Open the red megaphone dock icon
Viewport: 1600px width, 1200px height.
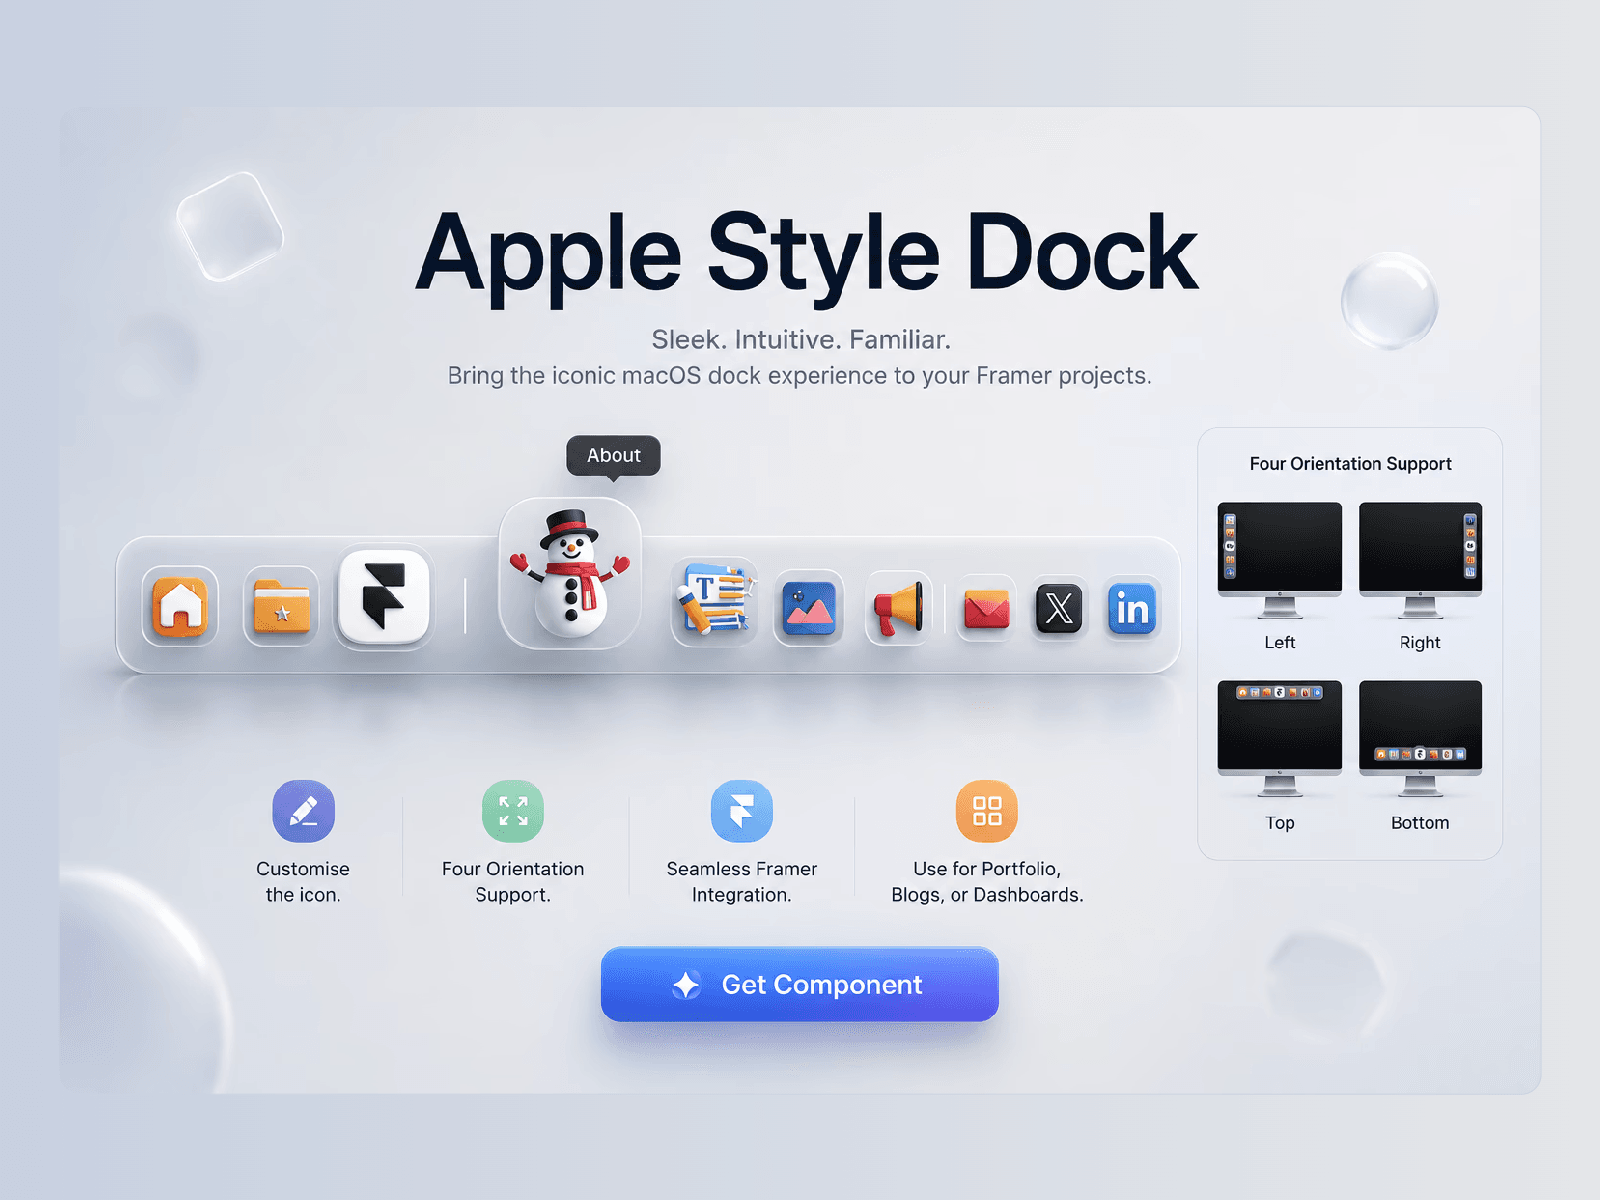click(898, 608)
